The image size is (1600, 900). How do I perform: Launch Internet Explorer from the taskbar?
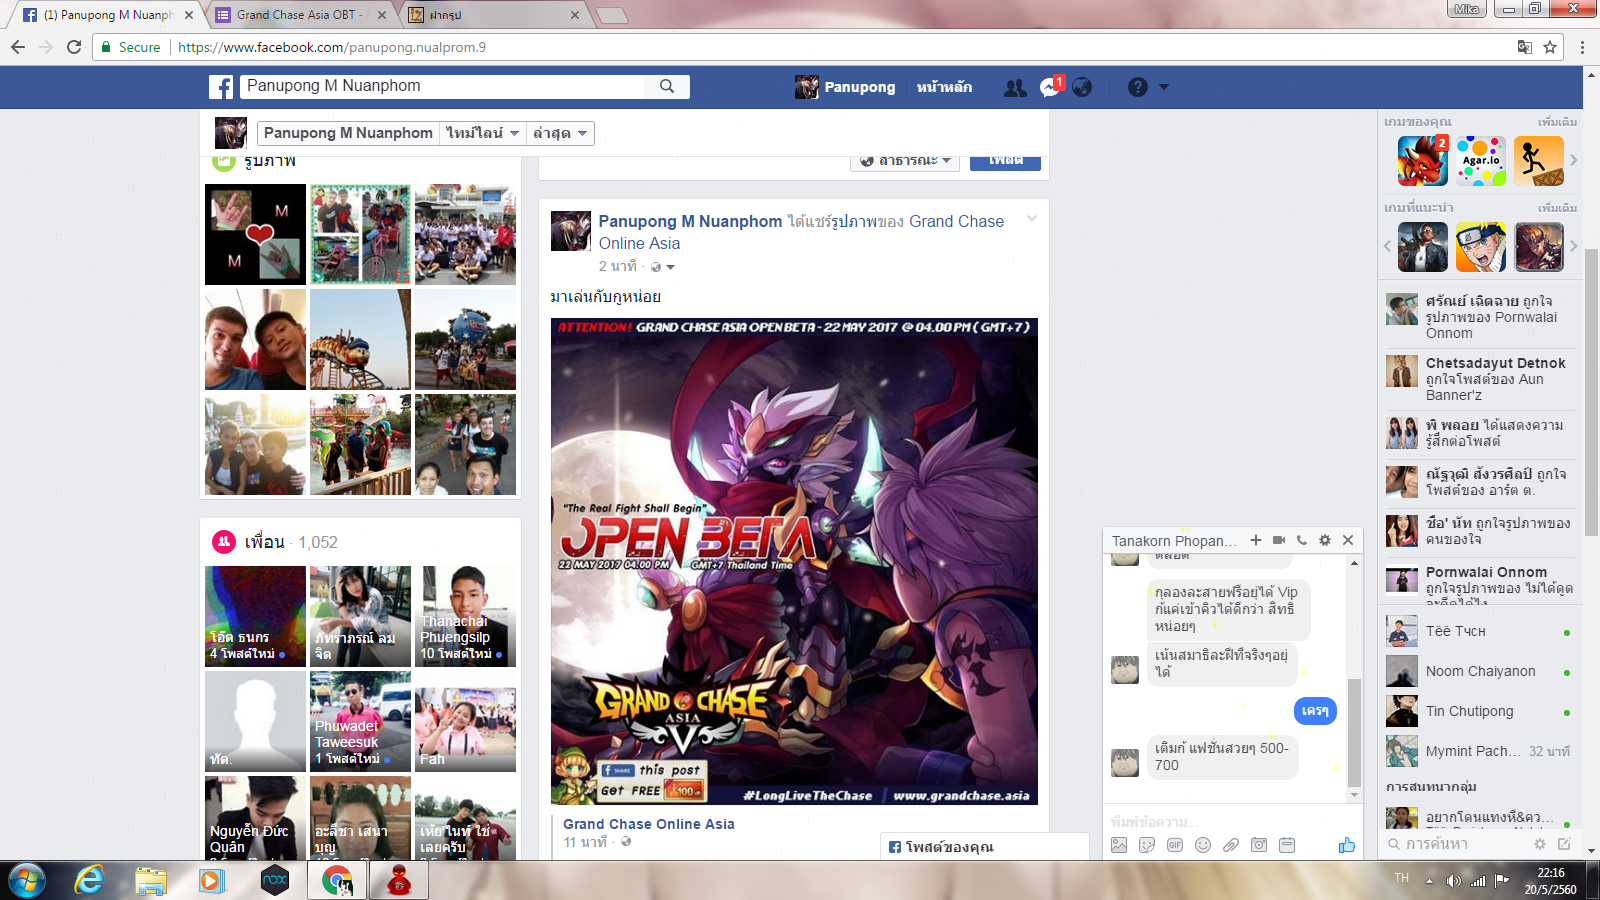[x=89, y=880]
